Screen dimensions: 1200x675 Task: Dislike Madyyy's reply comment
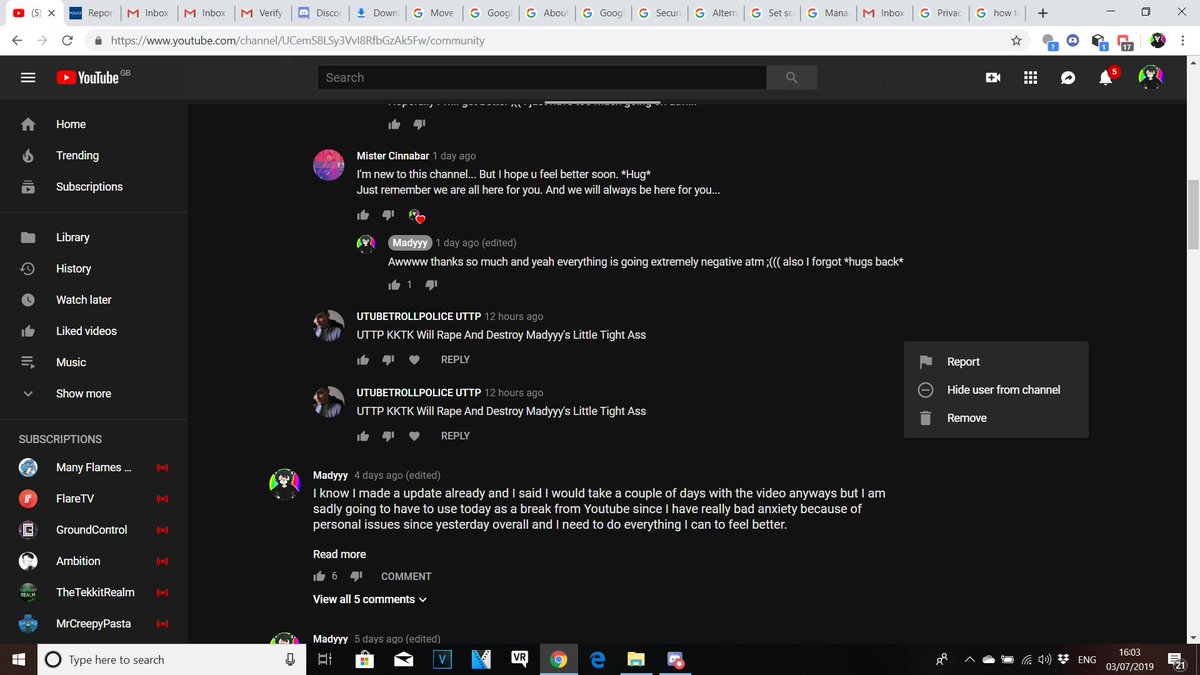point(431,285)
